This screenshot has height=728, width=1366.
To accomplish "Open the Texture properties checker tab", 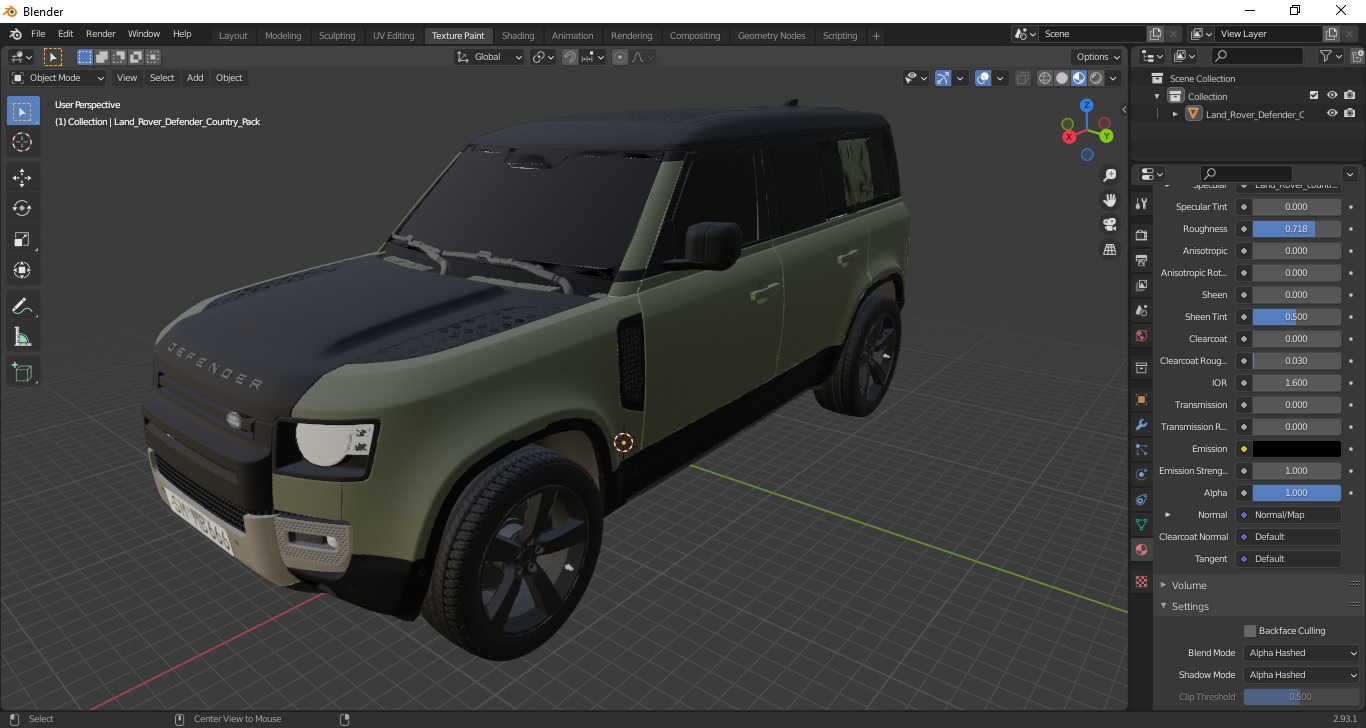I will pos(1141,581).
